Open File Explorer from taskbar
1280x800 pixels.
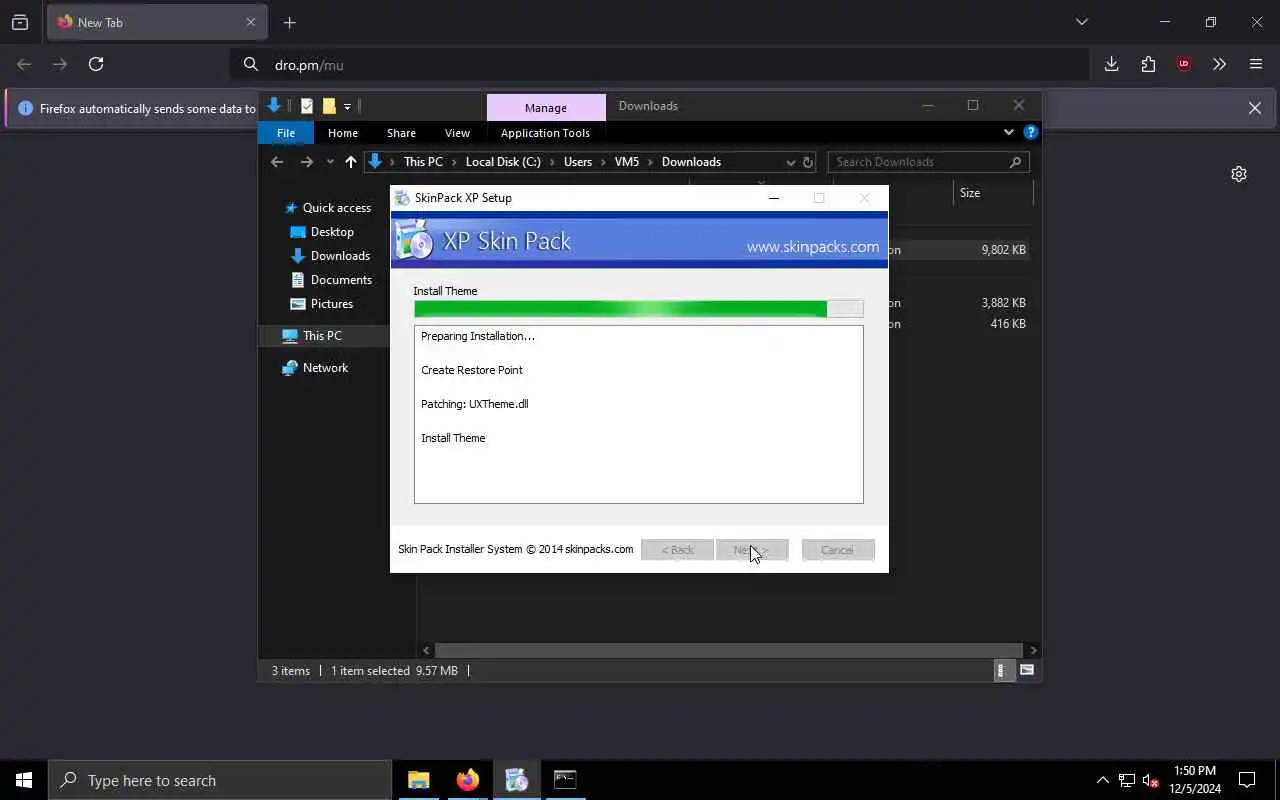(x=419, y=780)
